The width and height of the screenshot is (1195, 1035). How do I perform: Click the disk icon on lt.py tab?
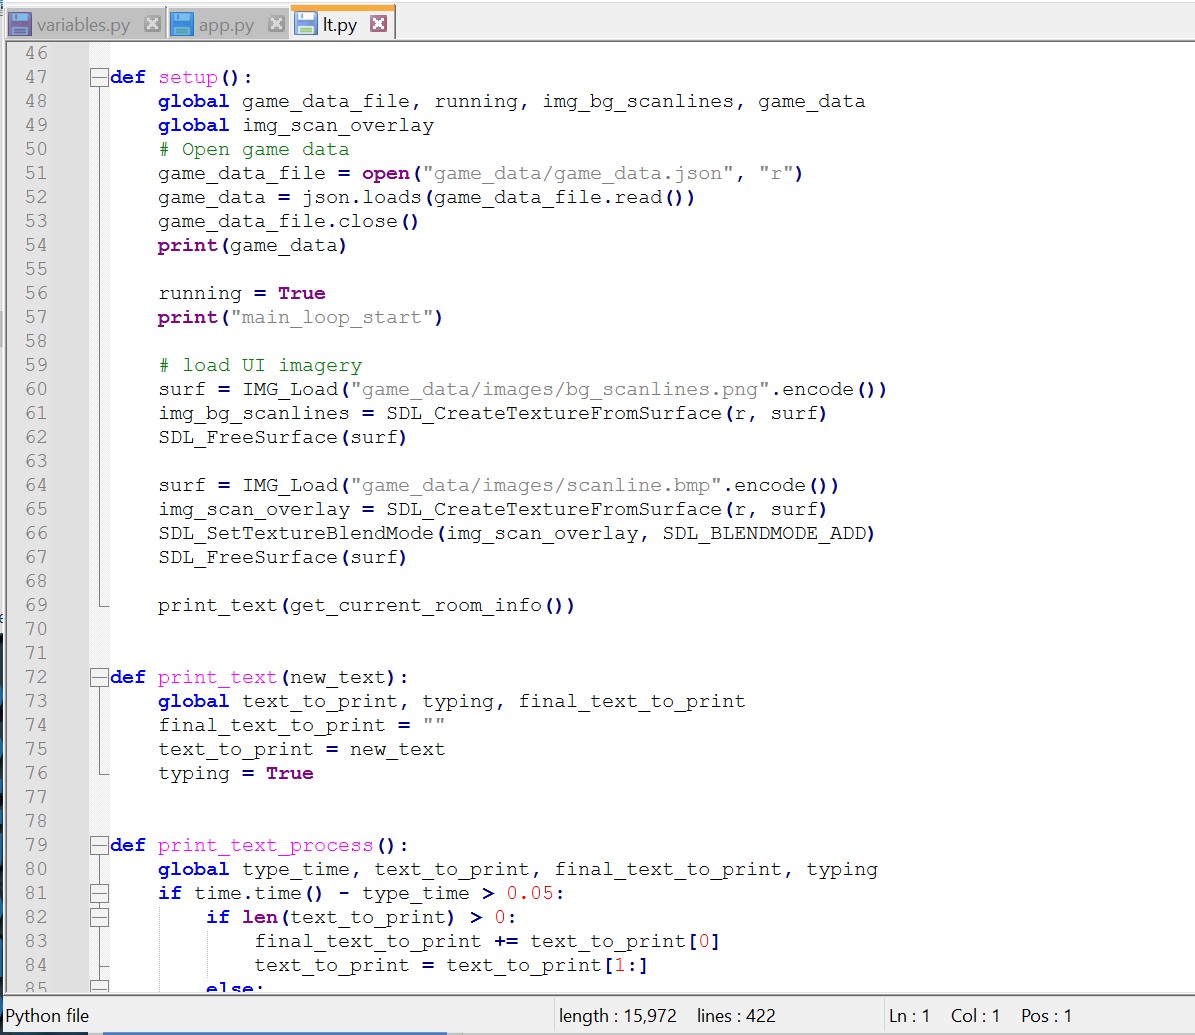tap(306, 24)
